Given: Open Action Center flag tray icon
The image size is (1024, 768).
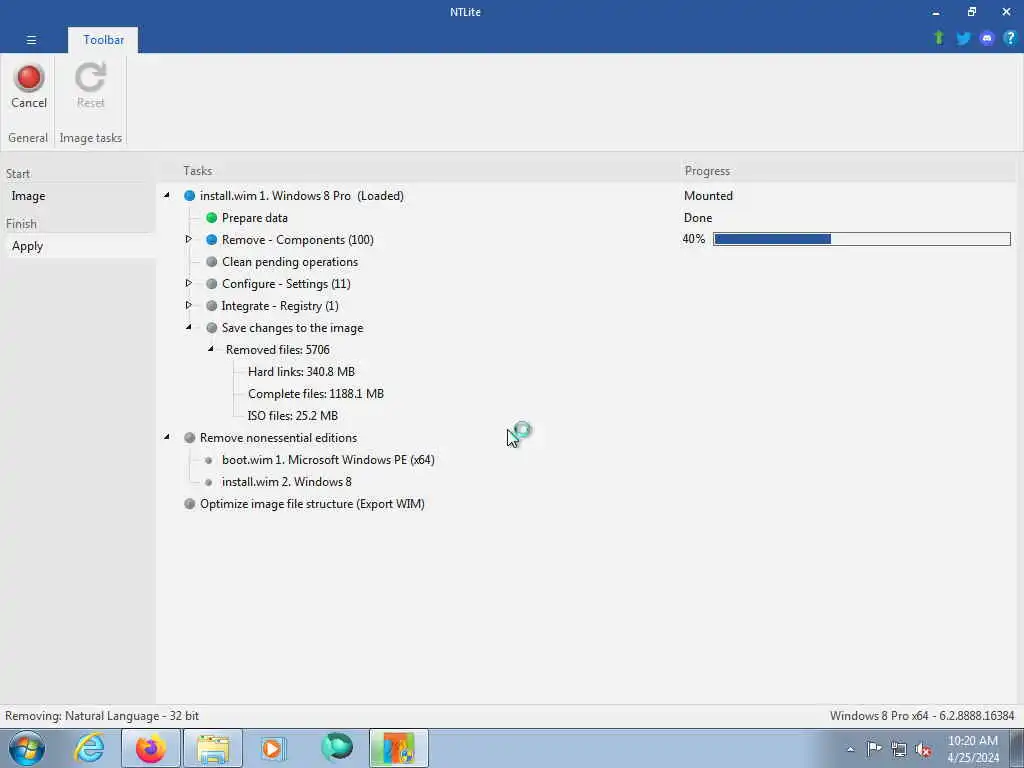Looking at the screenshot, I should pyautogui.click(x=874, y=748).
